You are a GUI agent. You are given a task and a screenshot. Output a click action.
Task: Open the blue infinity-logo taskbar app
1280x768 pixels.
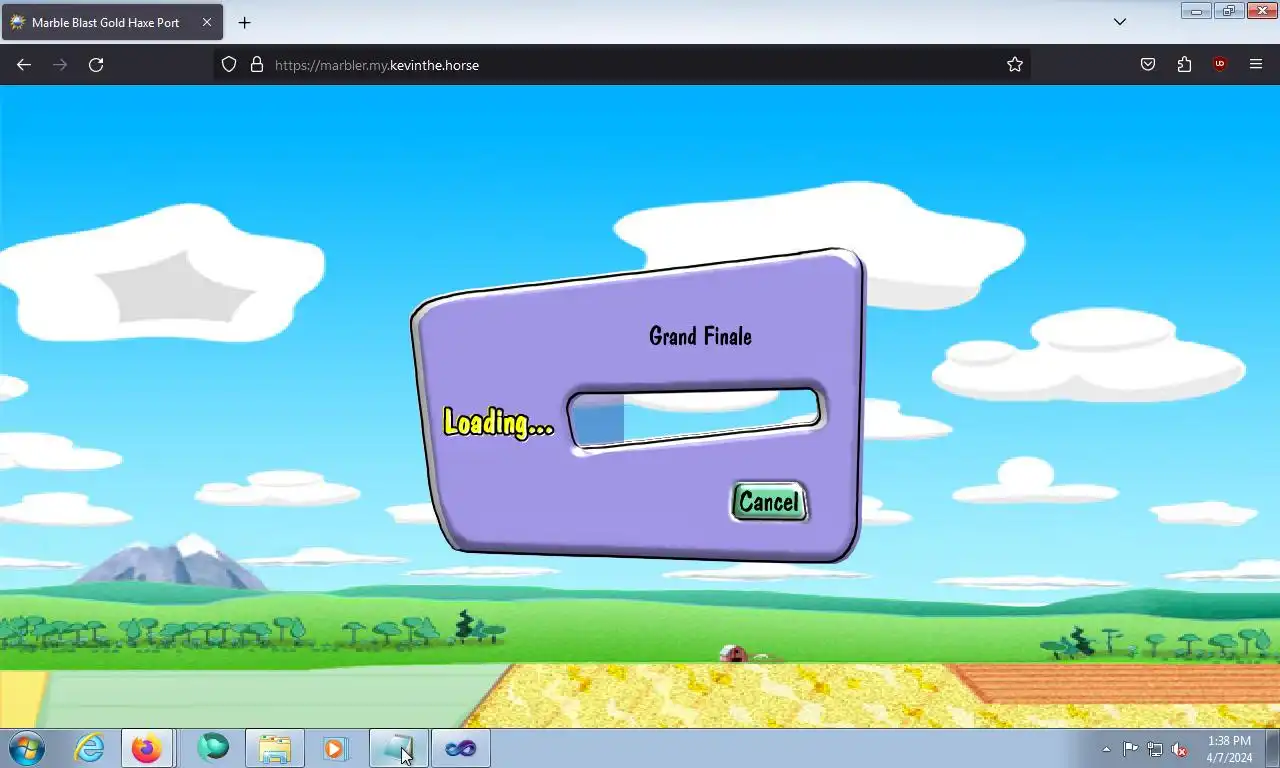coord(461,748)
